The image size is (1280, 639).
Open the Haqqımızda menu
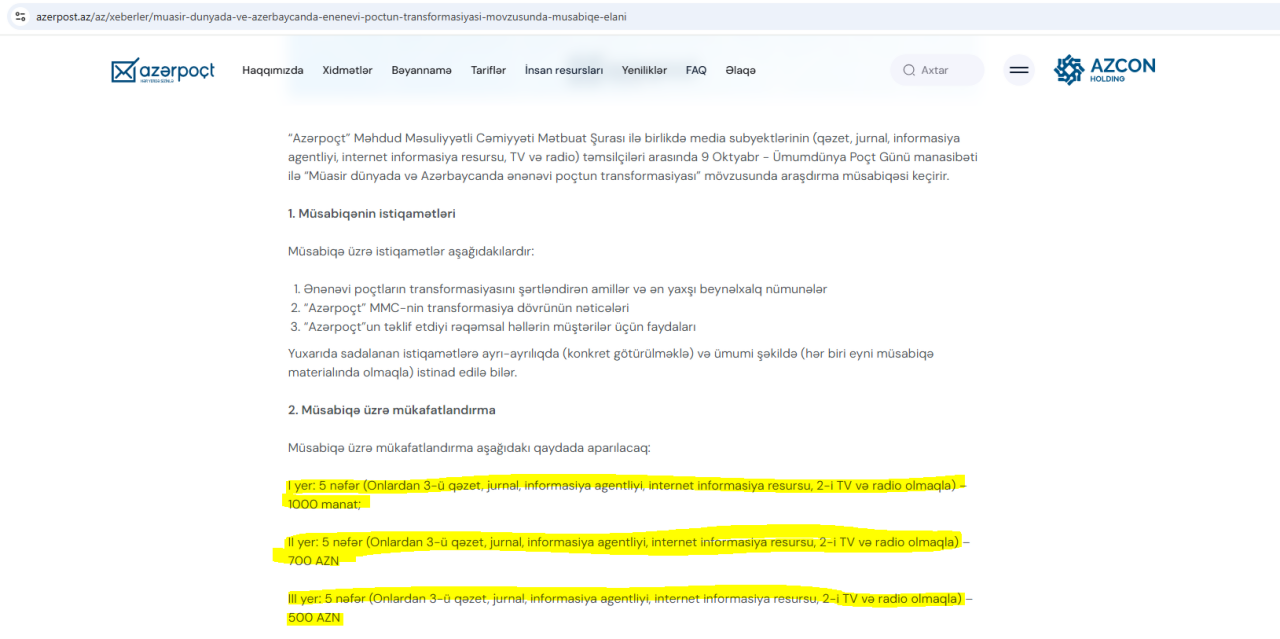click(x=272, y=70)
